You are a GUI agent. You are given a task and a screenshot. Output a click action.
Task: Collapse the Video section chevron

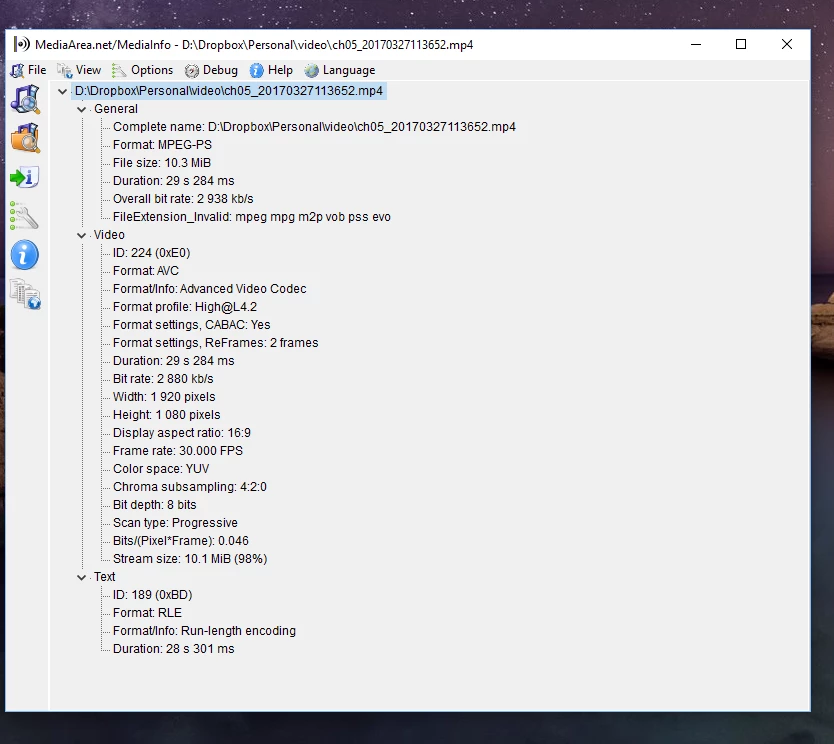[81, 236]
